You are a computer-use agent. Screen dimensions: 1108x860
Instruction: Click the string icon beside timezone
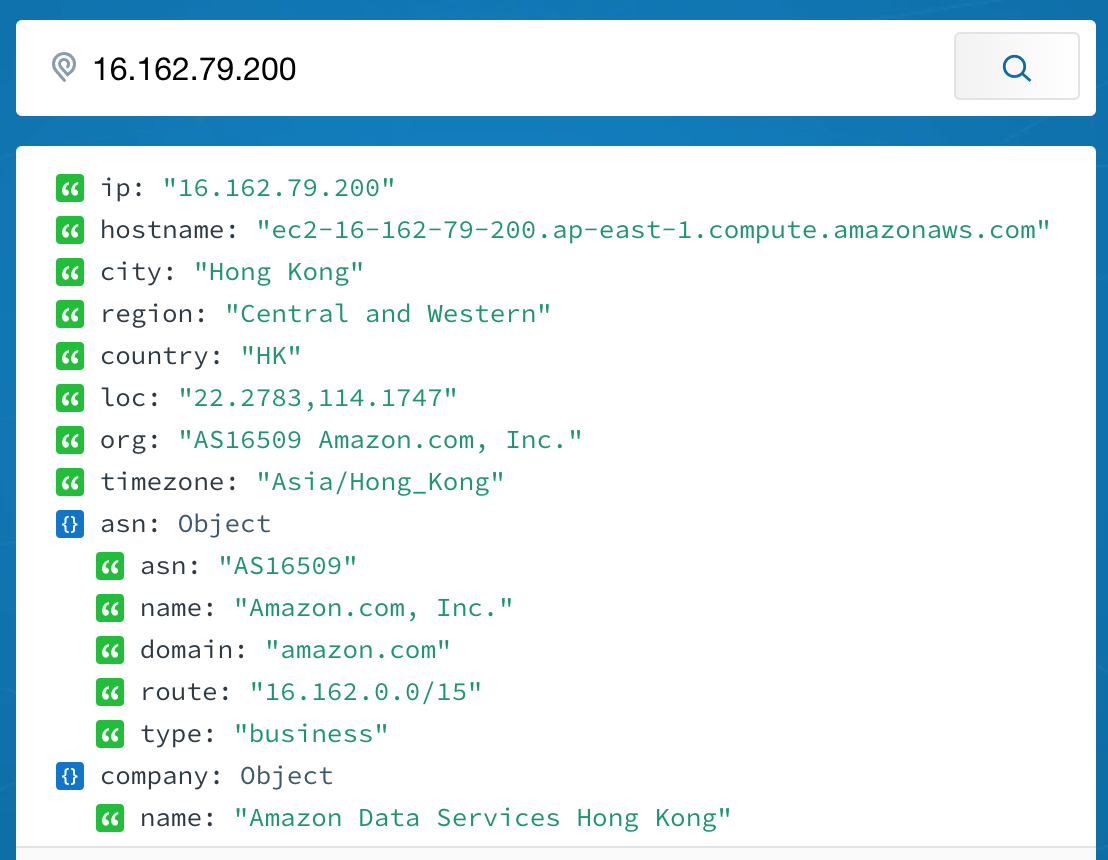[70, 483]
